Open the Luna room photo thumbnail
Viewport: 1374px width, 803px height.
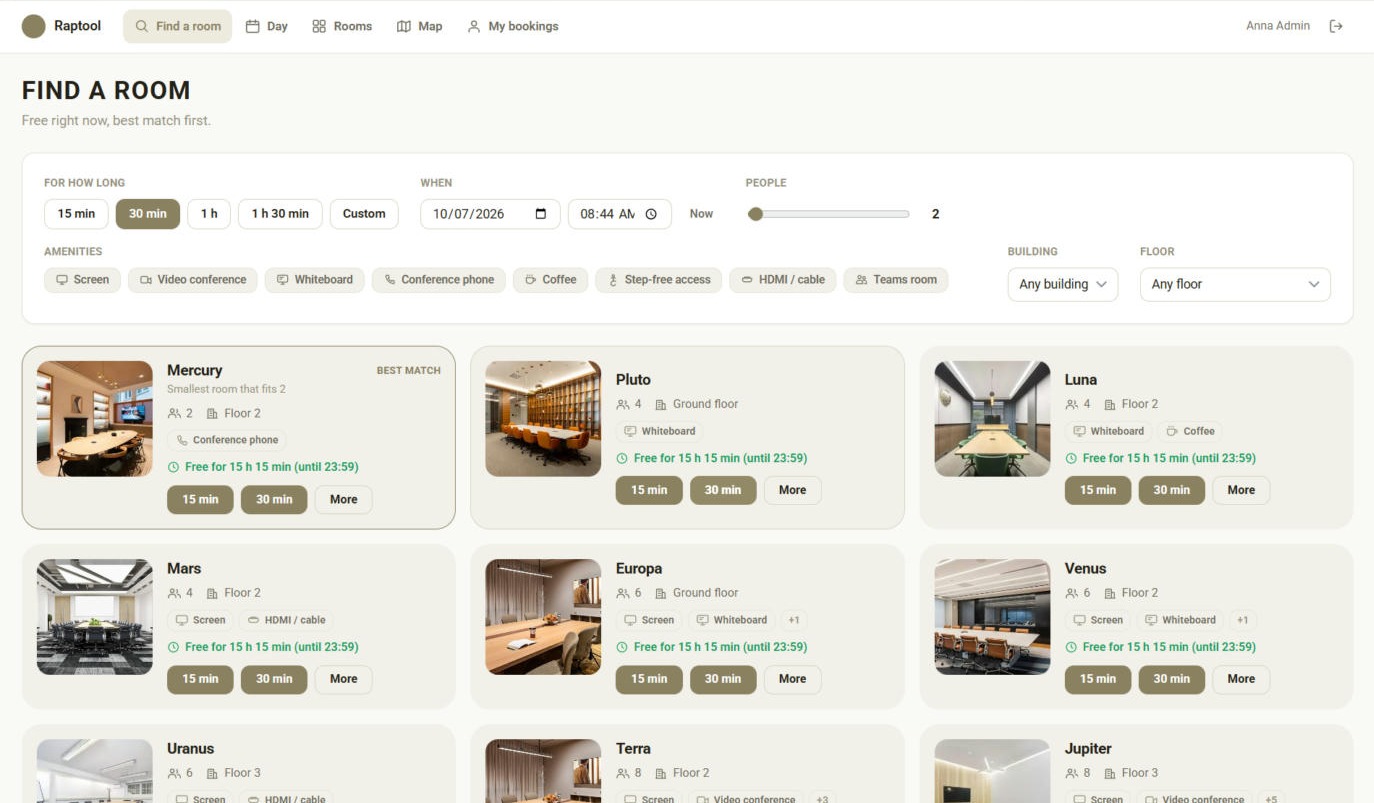pyautogui.click(x=992, y=419)
